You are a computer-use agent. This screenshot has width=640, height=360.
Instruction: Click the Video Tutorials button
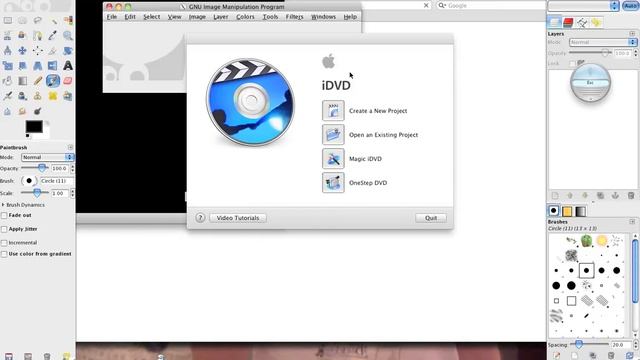[x=238, y=218]
